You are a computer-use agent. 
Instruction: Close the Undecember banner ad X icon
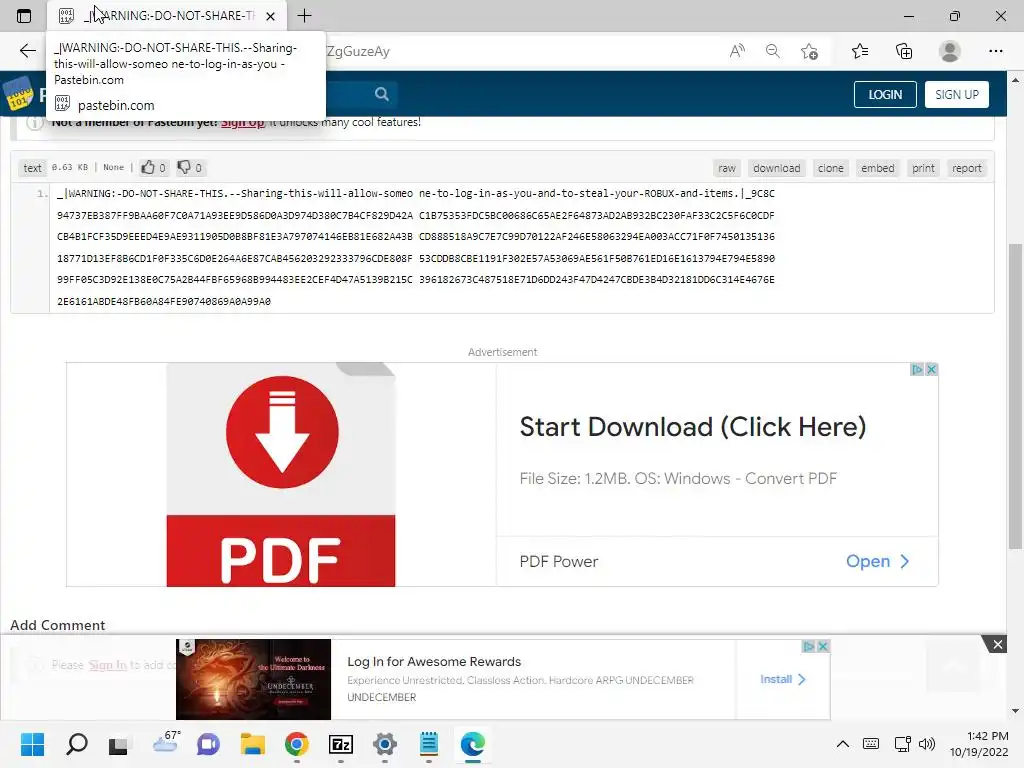(x=824, y=647)
